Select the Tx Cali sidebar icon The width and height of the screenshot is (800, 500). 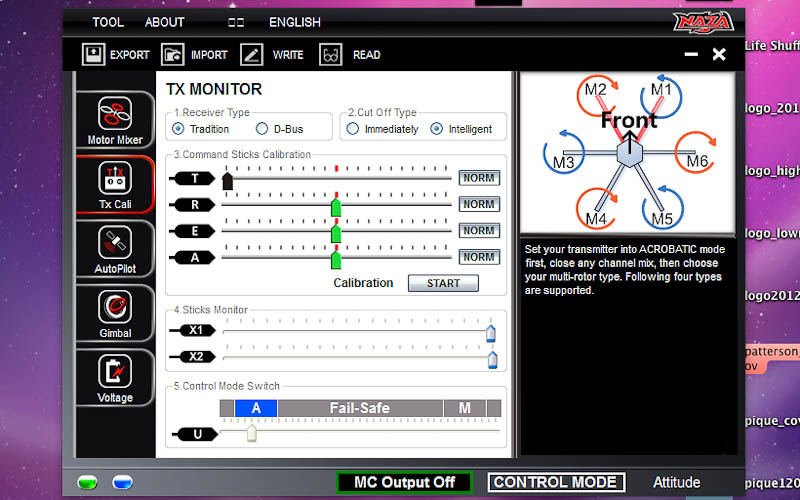click(115, 179)
